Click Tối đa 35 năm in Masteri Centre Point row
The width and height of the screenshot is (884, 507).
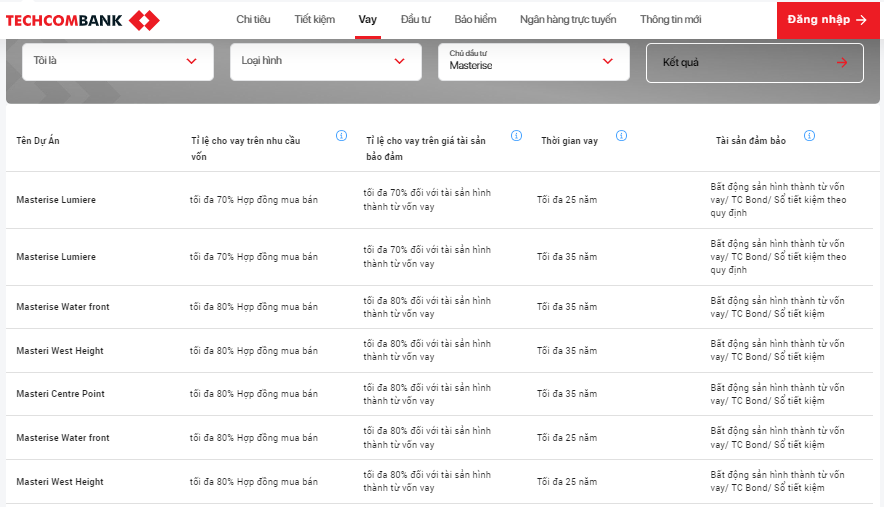click(567, 394)
